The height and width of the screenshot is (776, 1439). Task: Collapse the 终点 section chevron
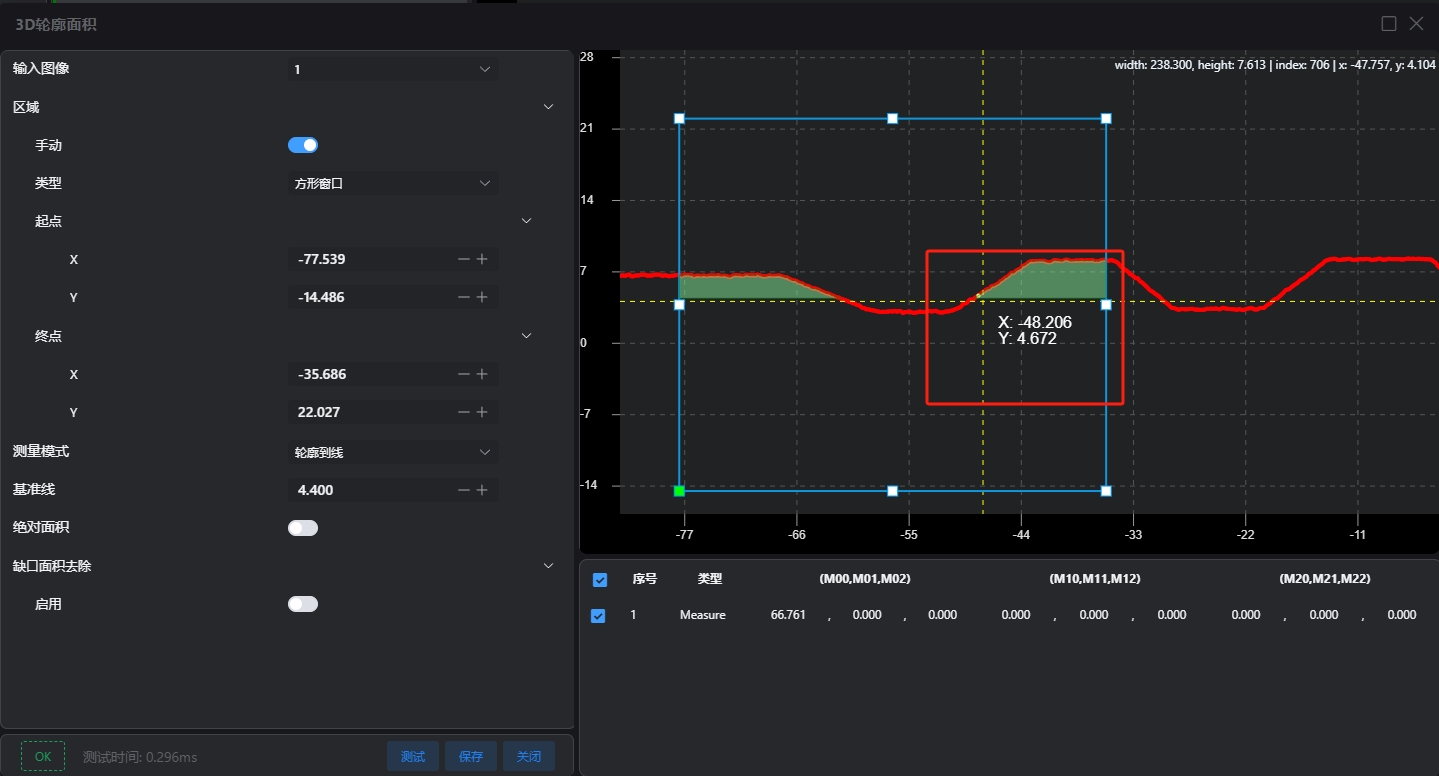coord(527,336)
